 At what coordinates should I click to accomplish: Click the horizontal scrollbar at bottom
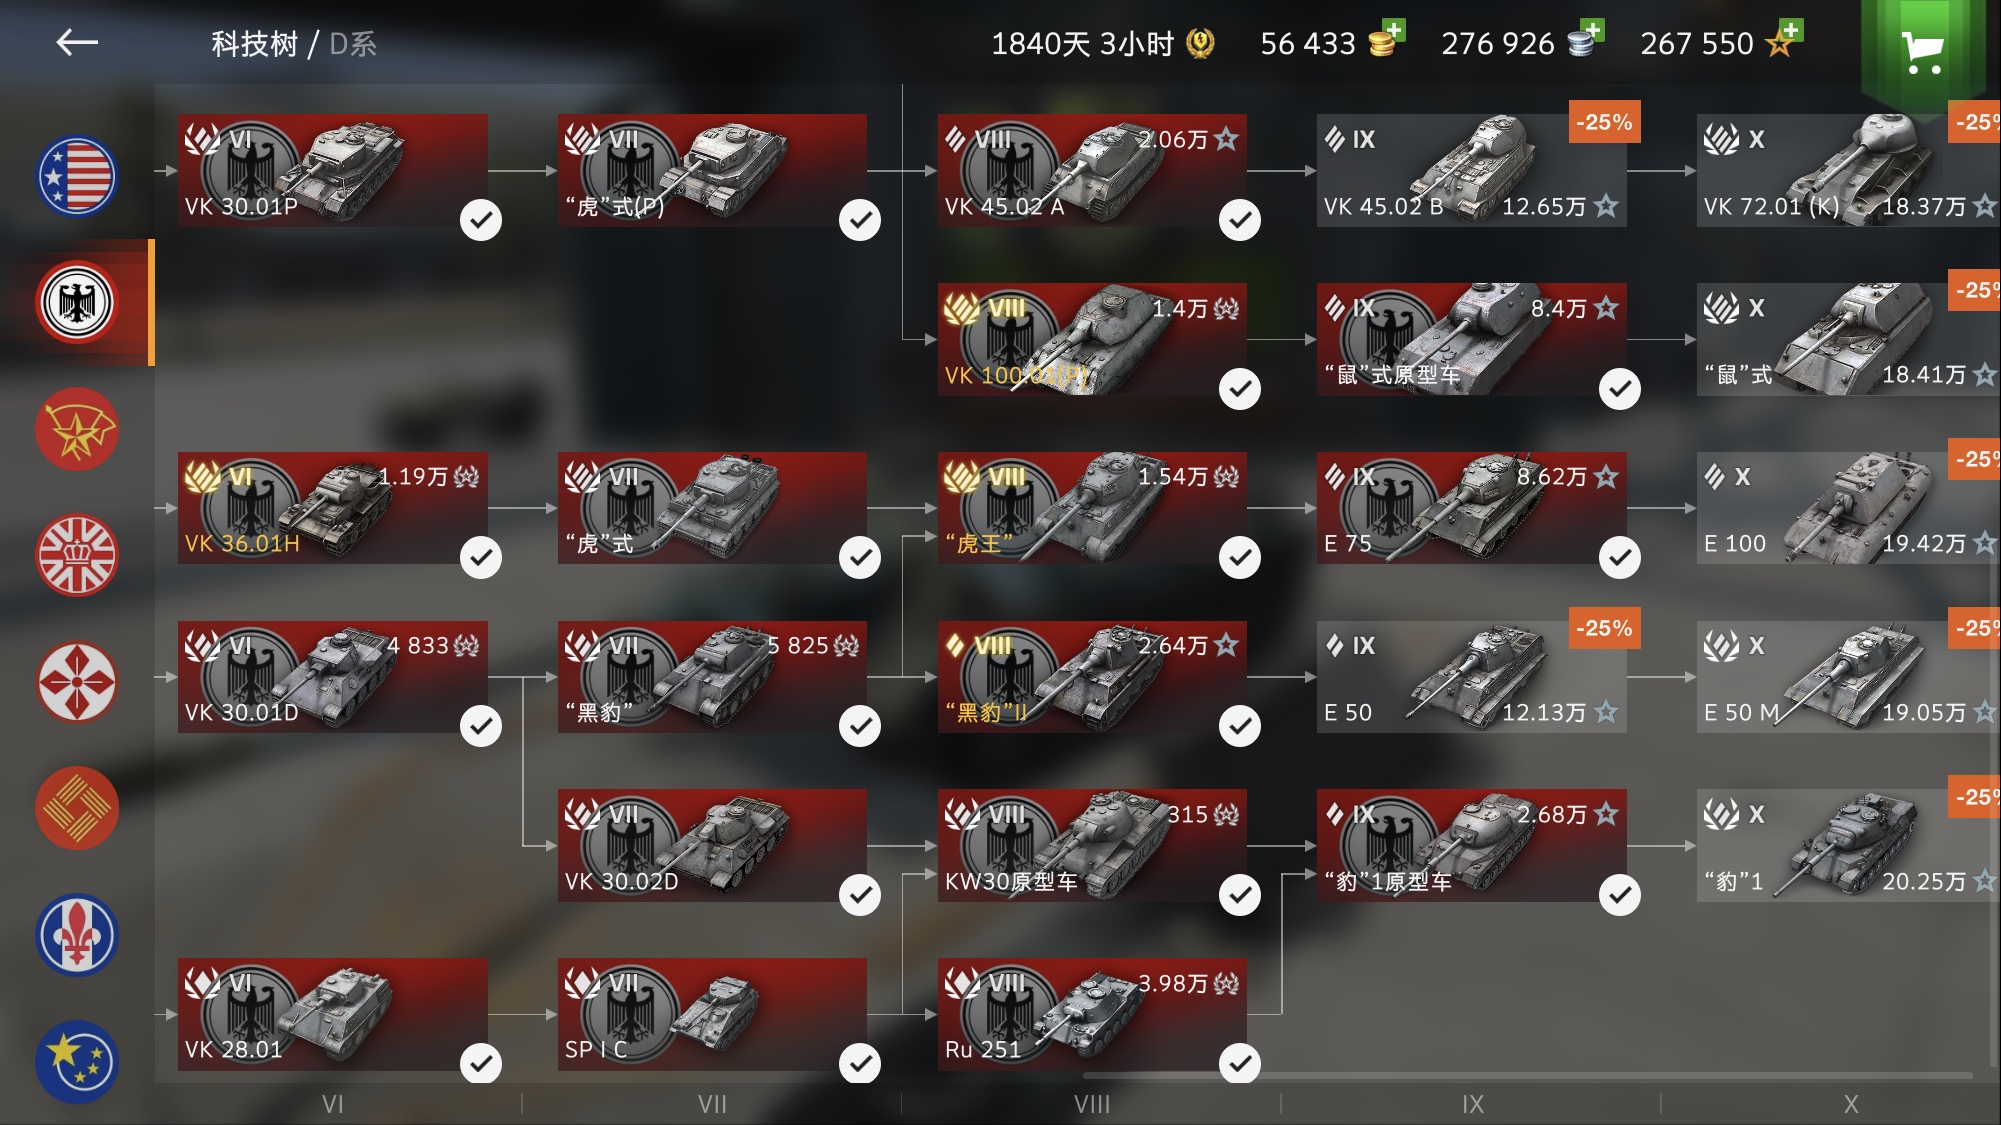(1527, 1076)
